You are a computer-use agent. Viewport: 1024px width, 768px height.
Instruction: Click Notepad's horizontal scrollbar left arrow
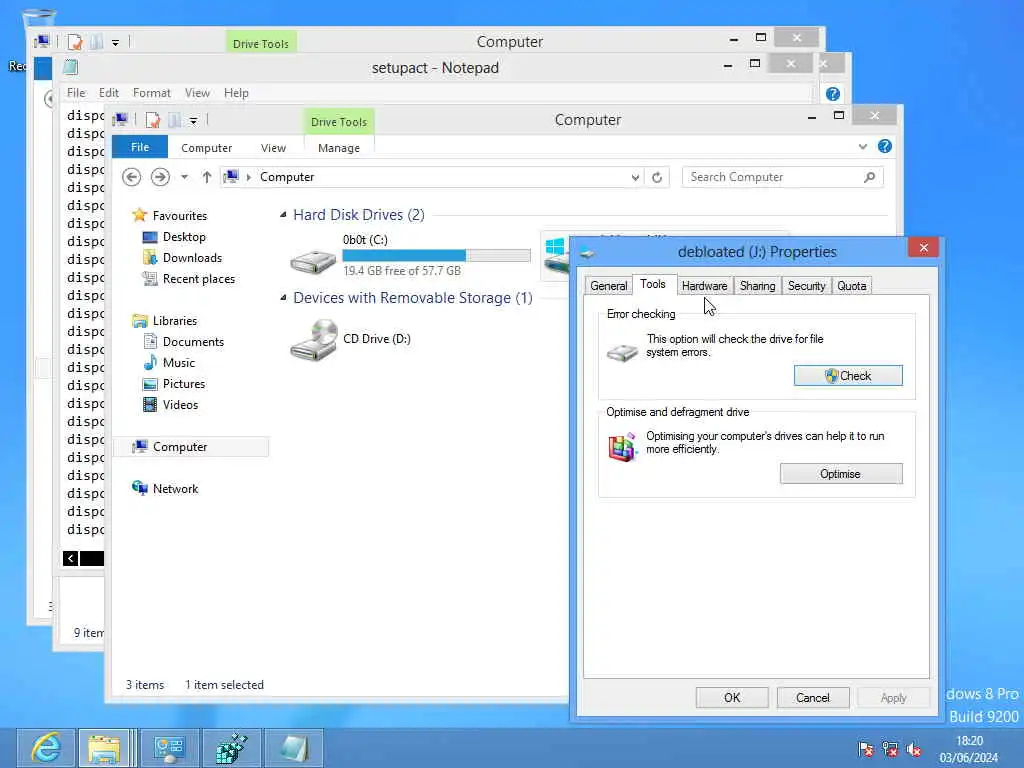click(71, 558)
